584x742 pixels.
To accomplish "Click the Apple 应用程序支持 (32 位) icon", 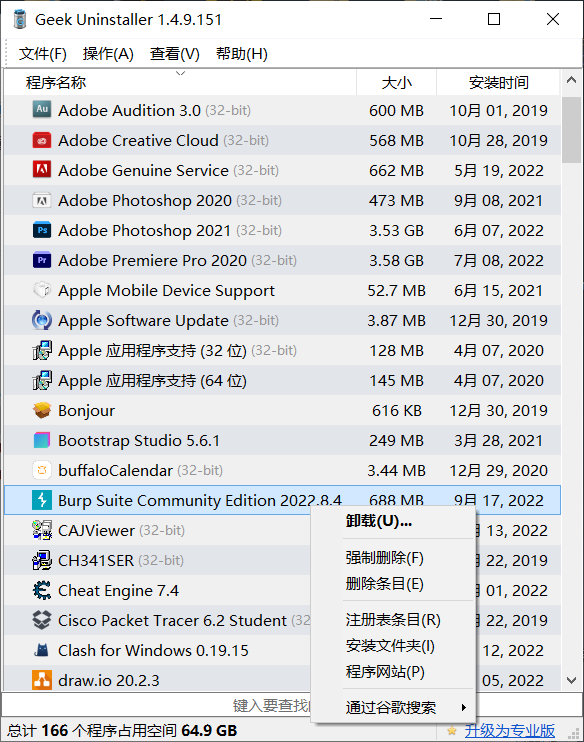I will tap(42, 350).
